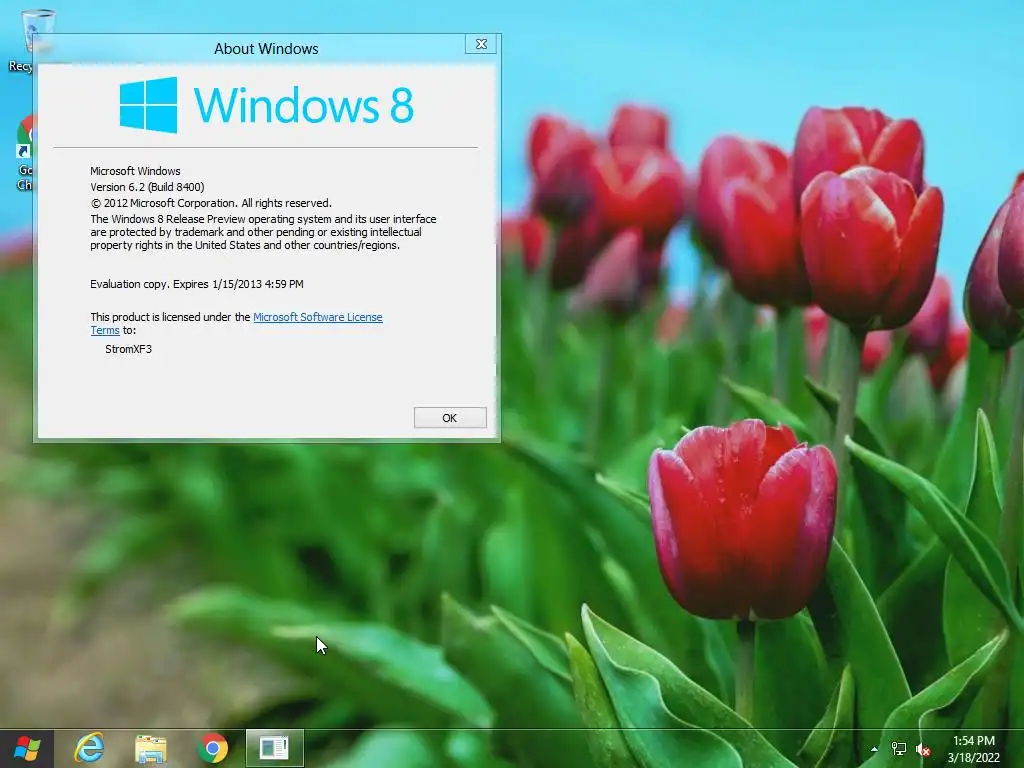Close the About Windows dialog

(x=481, y=44)
